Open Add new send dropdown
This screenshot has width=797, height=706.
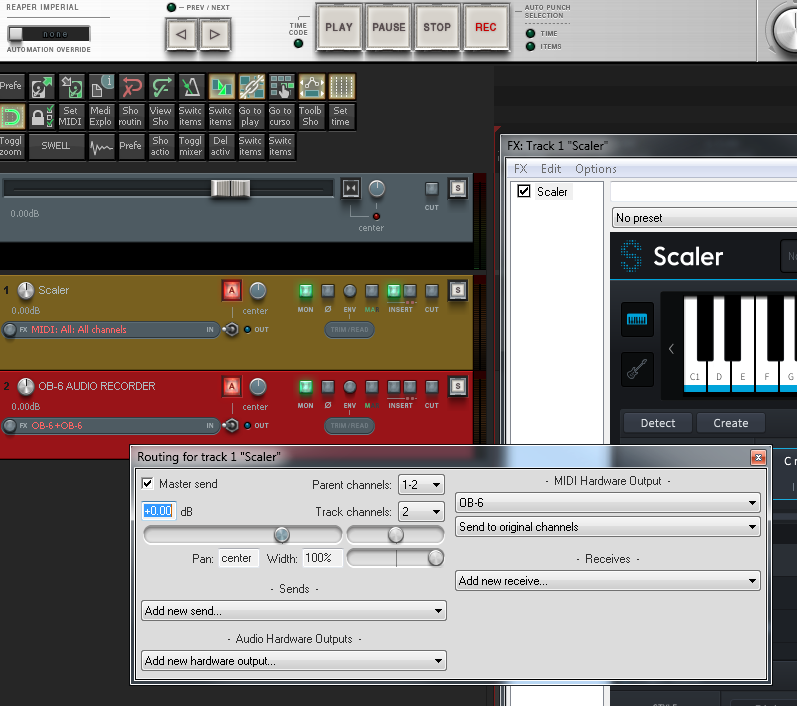click(294, 611)
